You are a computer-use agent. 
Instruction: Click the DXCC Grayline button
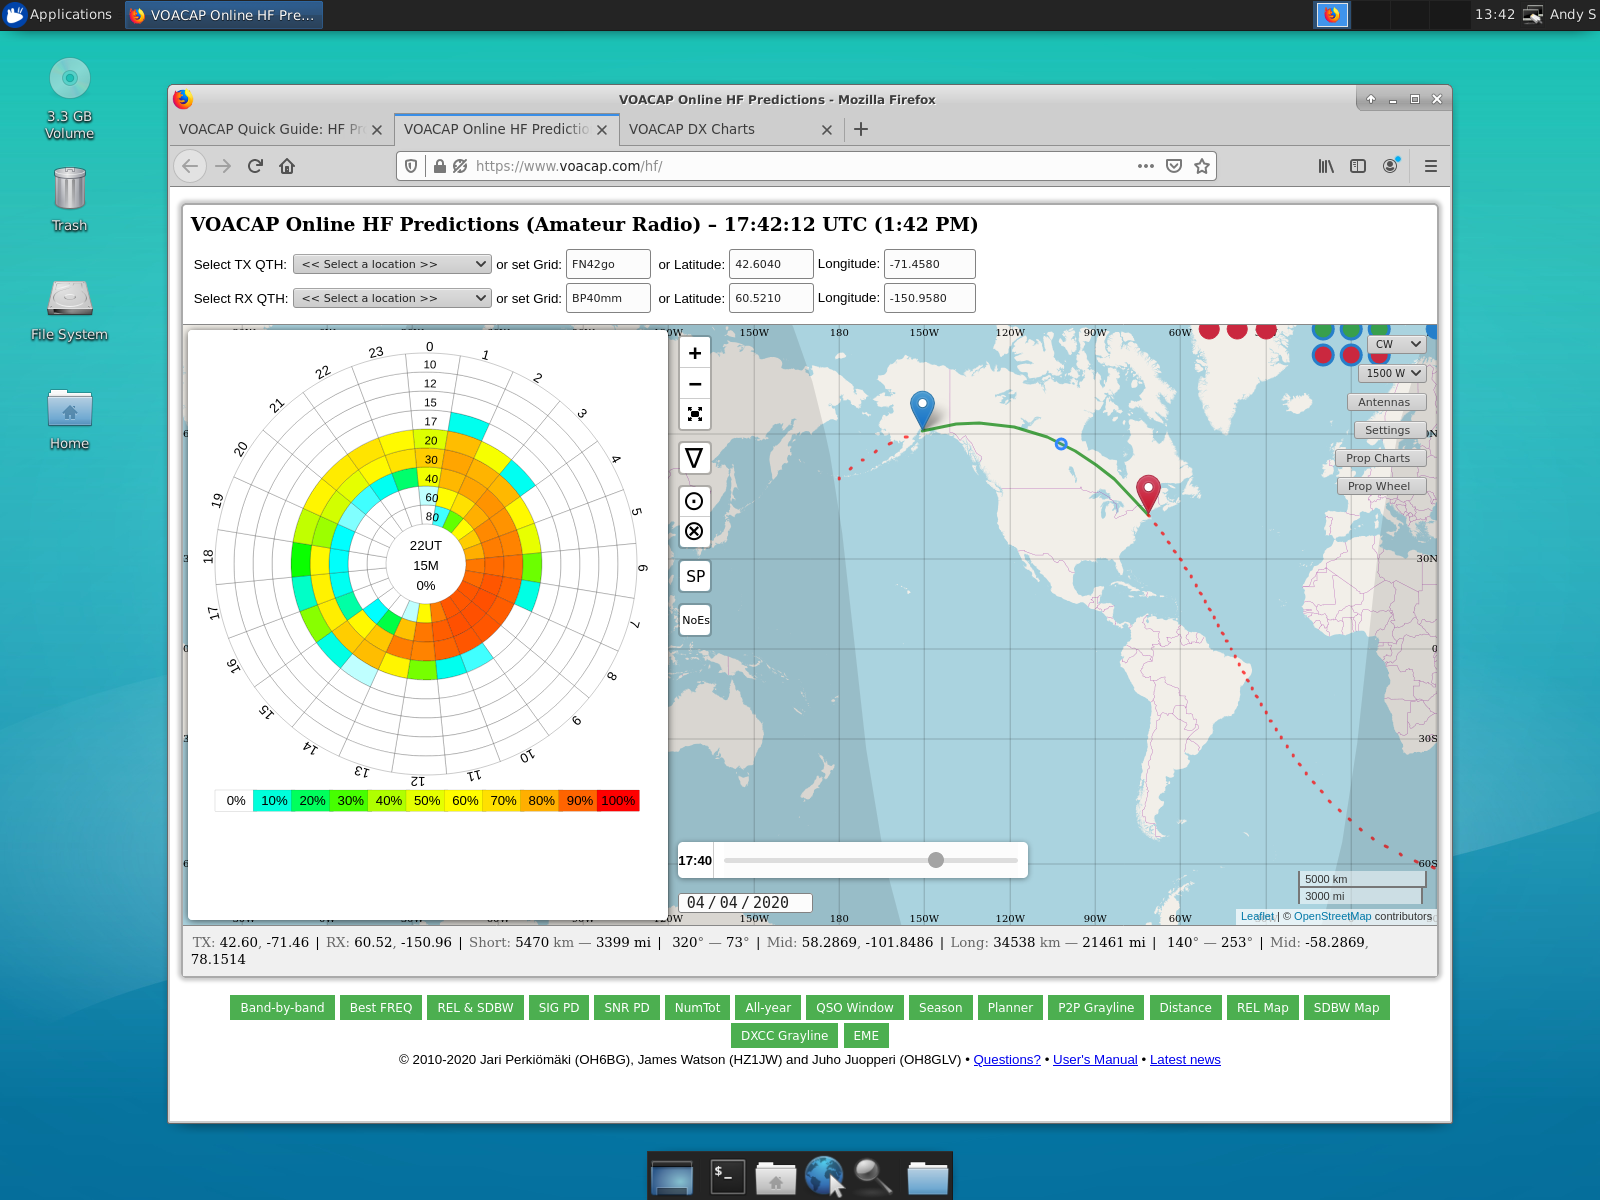(x=785, y=1035)
